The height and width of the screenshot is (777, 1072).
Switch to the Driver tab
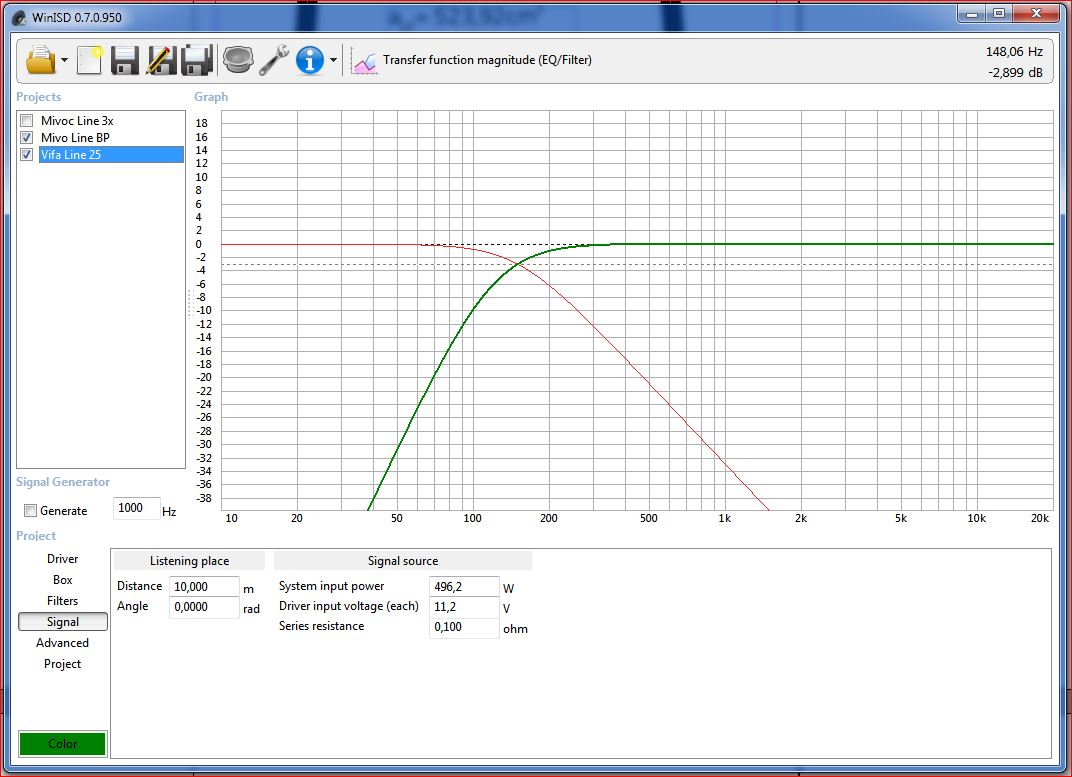62,559
